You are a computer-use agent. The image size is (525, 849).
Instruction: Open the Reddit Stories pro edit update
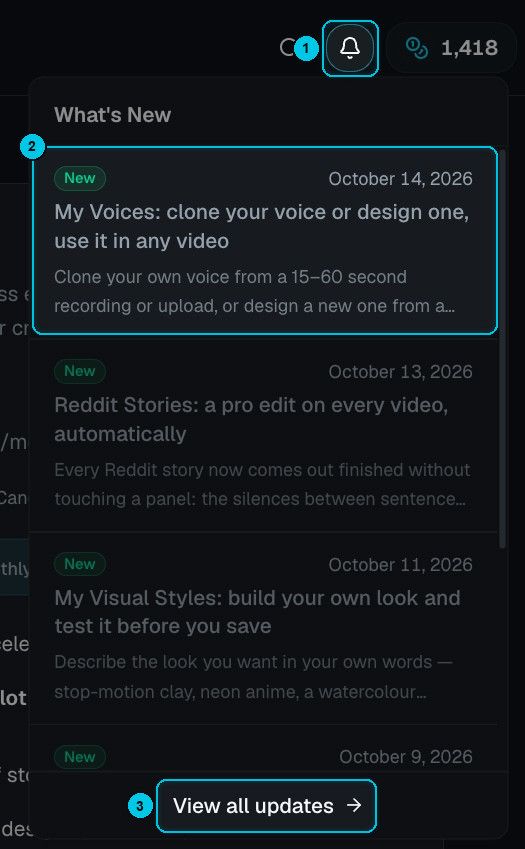[264, 435]
